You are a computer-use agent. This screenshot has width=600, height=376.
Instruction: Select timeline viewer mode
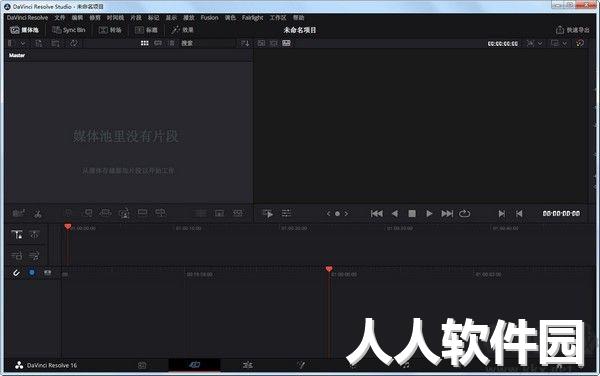287,43
